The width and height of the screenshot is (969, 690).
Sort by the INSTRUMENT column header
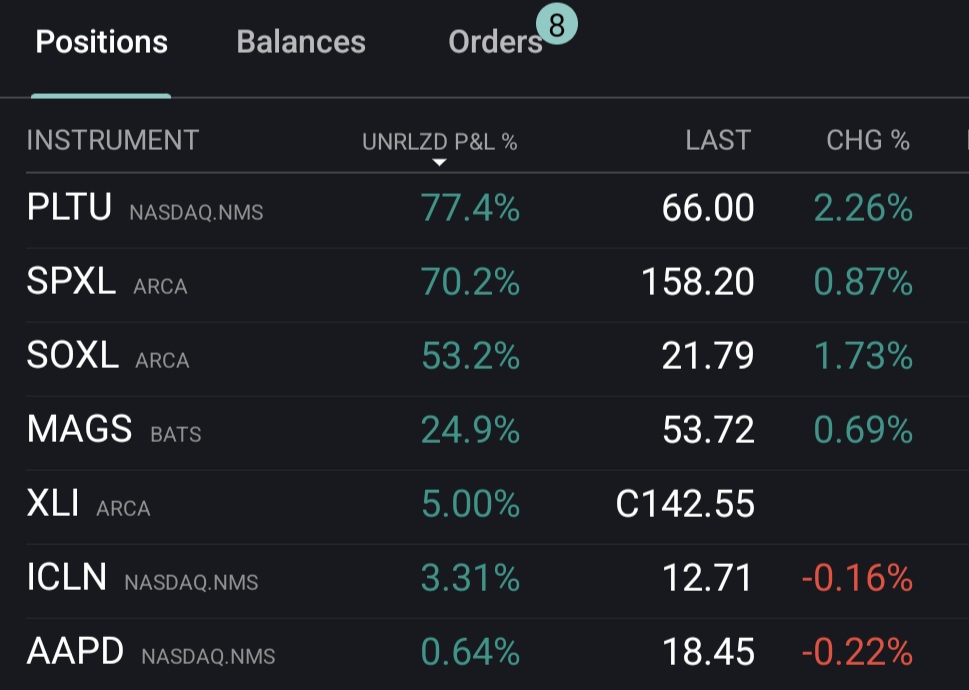pos(112,141)
